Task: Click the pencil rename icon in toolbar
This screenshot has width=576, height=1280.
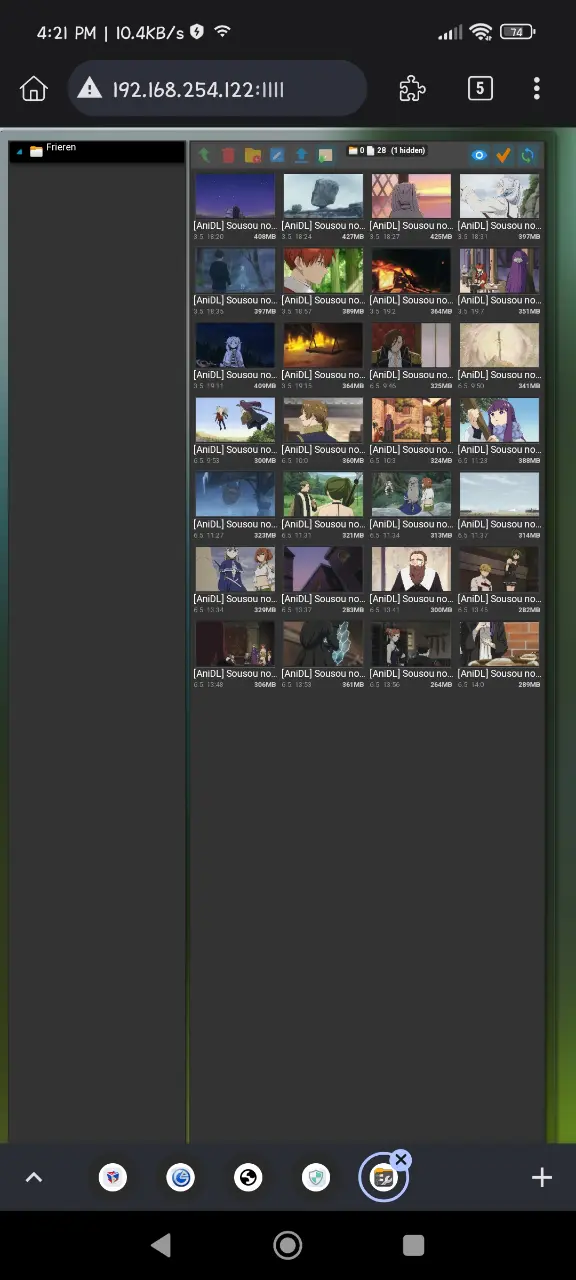Action: (x=277, y=155)
